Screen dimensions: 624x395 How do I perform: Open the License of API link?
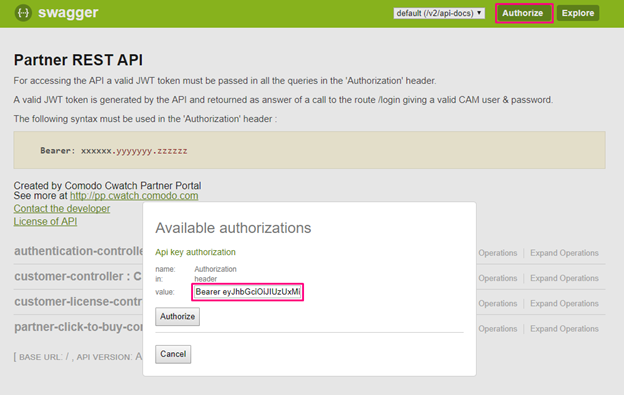[x=45, y=222]
